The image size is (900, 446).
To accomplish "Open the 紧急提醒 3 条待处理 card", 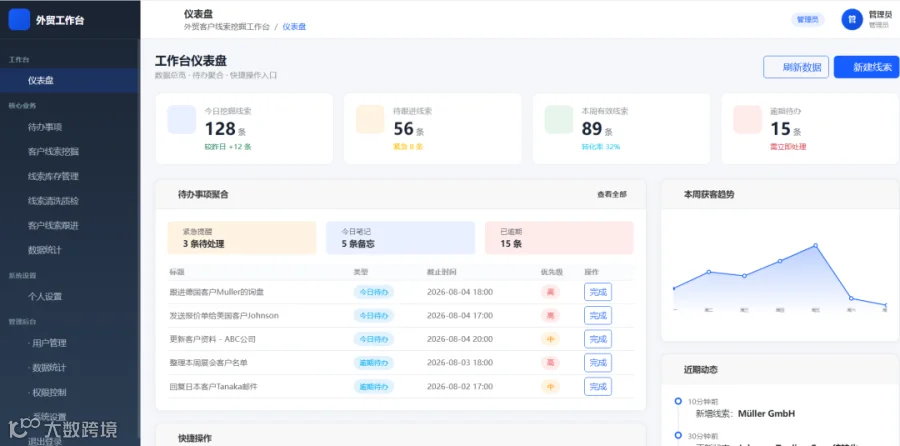I will pyautogui.click(x=242, y=238).
